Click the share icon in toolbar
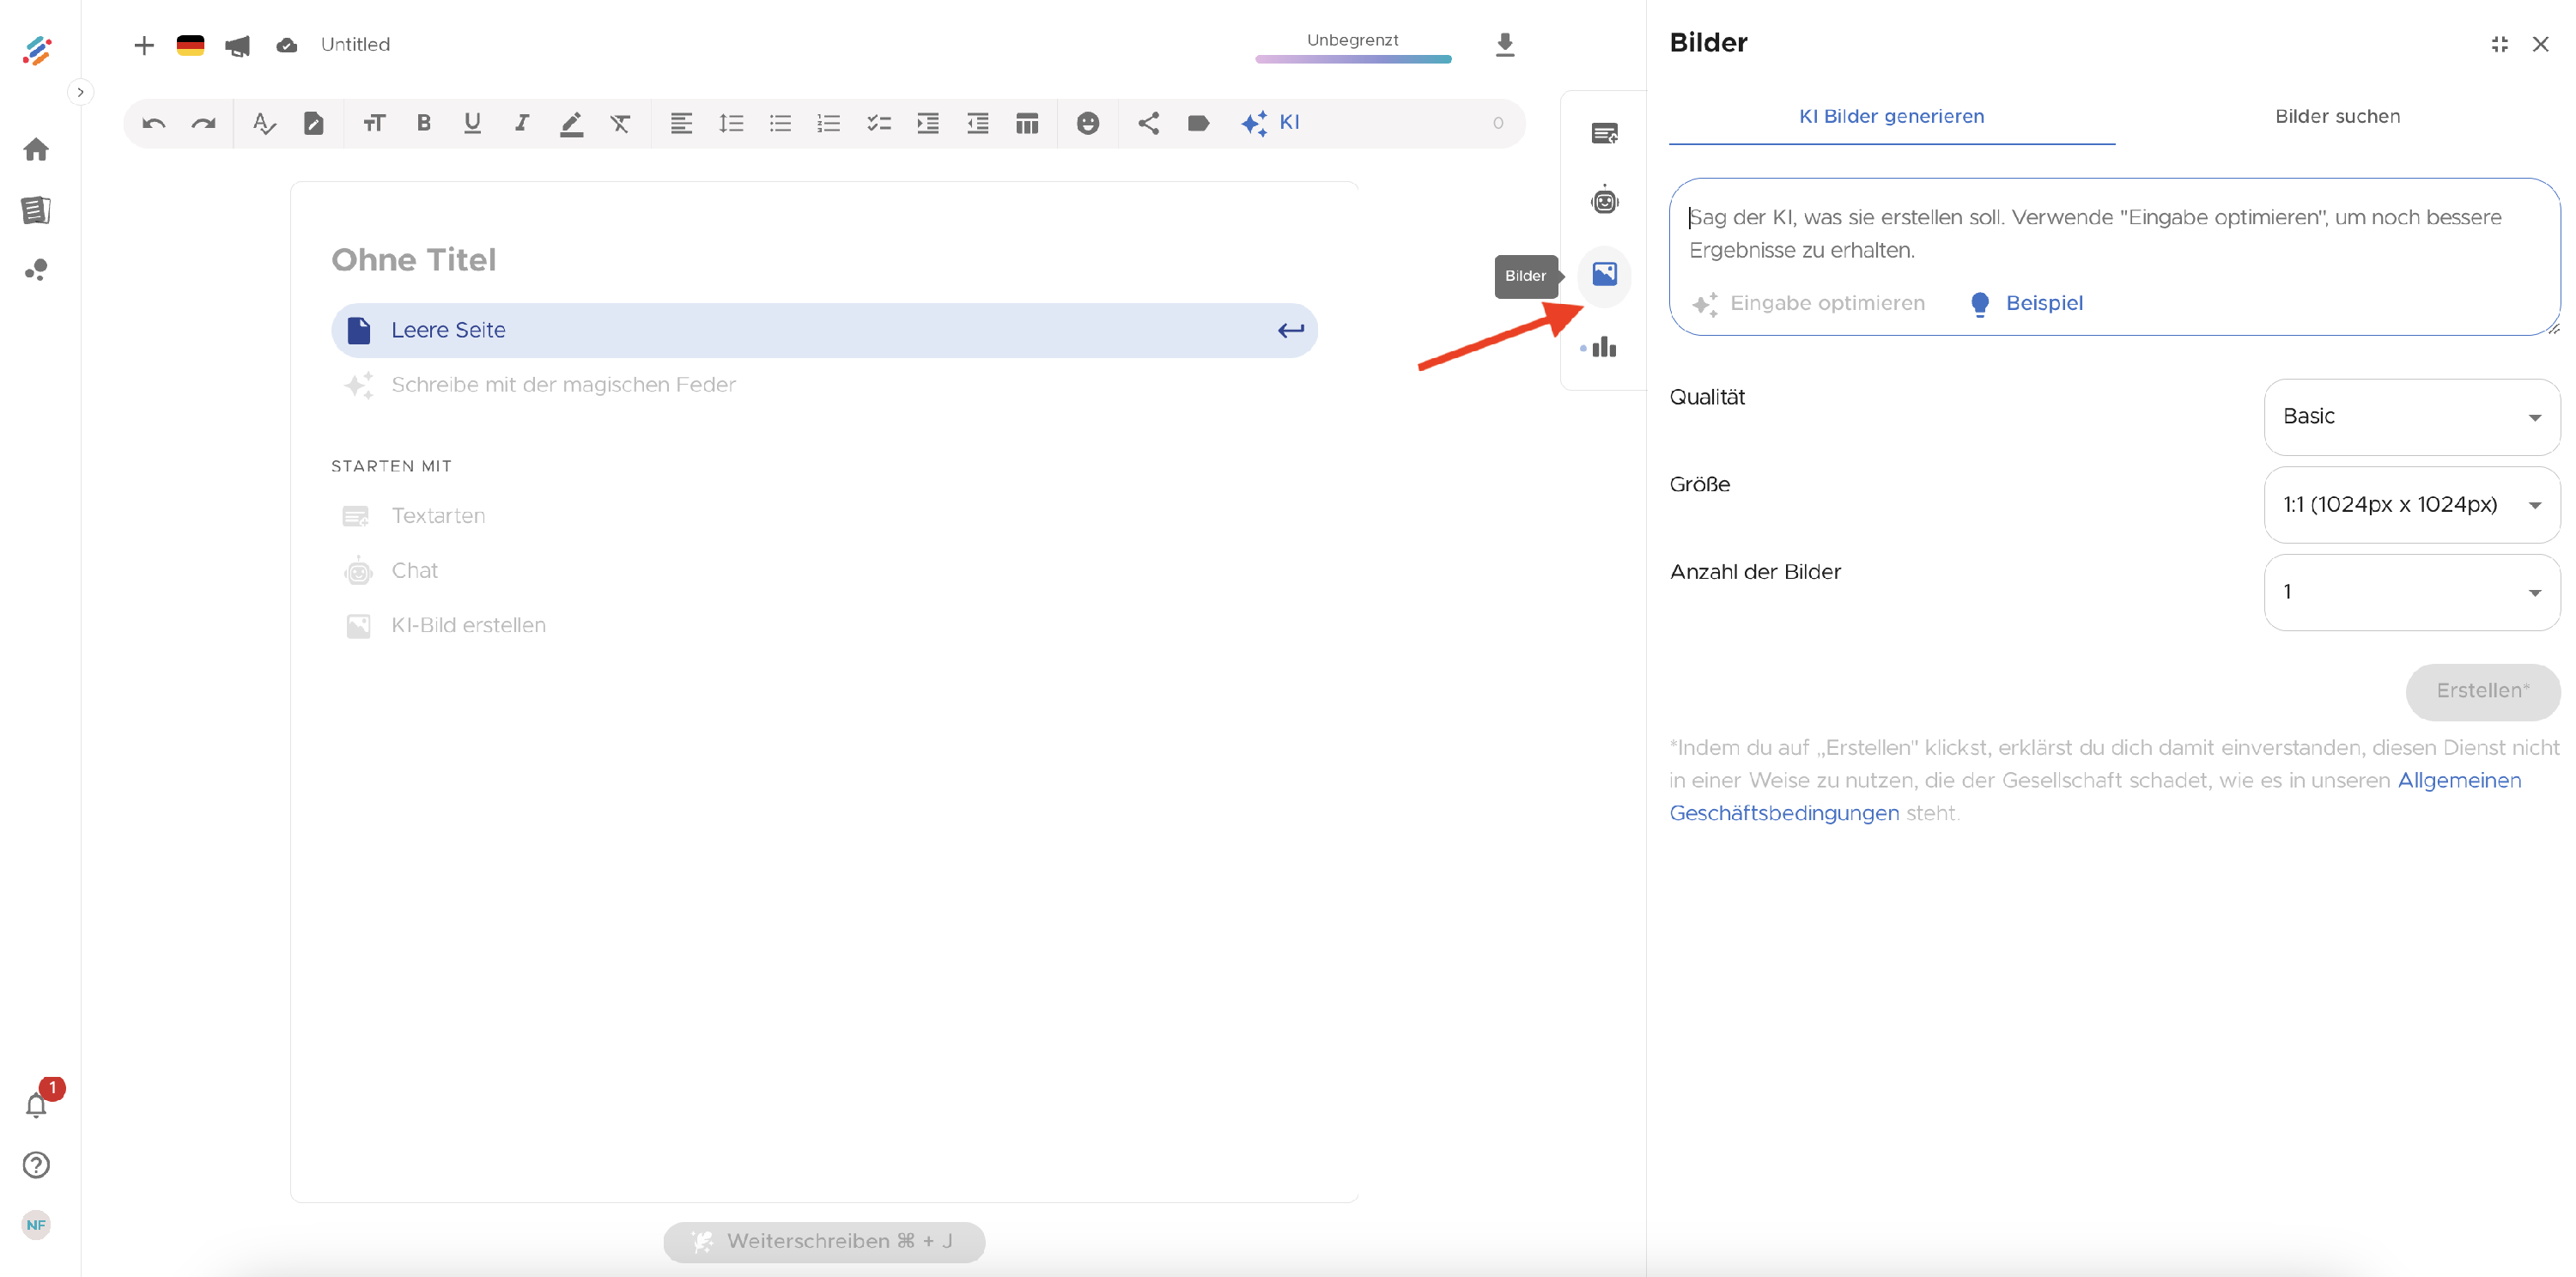 [1148, 123]
